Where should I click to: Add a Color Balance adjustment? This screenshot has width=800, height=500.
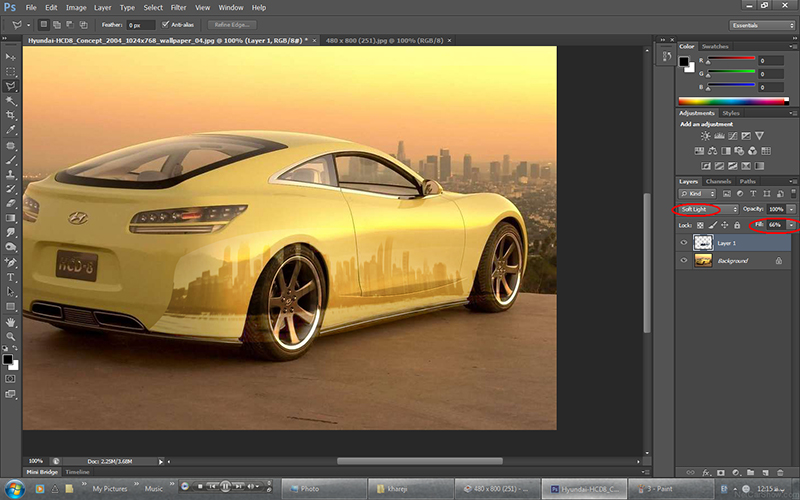tap(712, 151)
